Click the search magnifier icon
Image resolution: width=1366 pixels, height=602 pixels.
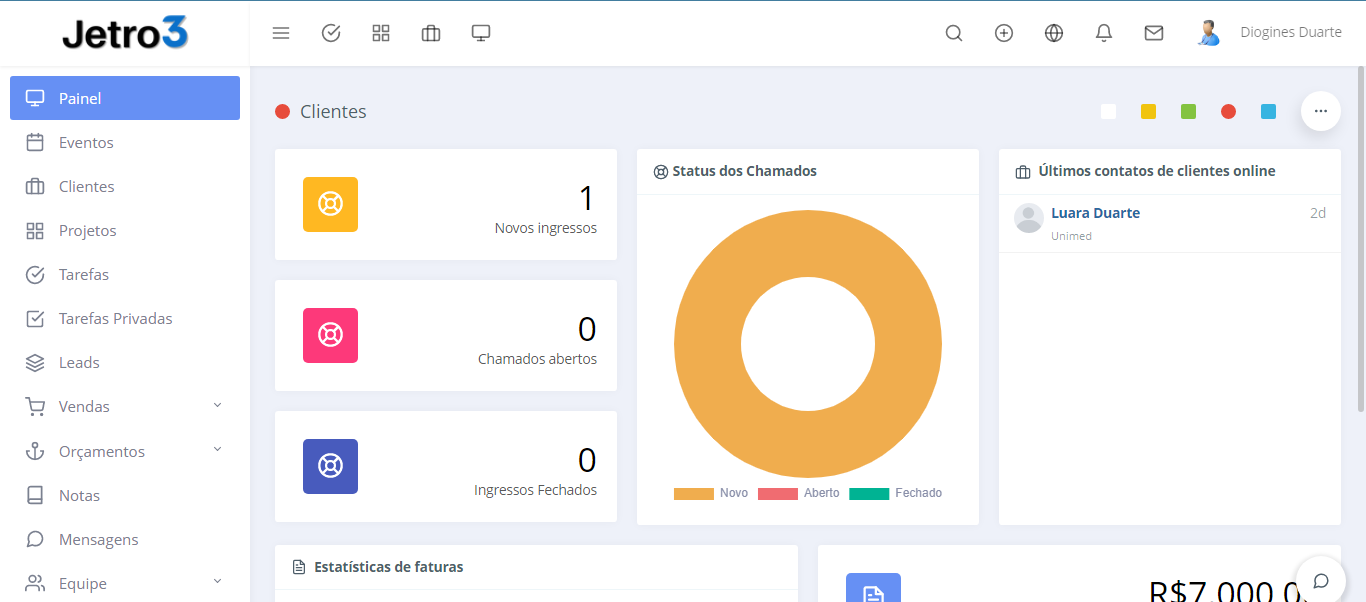[x=954, y=33]
